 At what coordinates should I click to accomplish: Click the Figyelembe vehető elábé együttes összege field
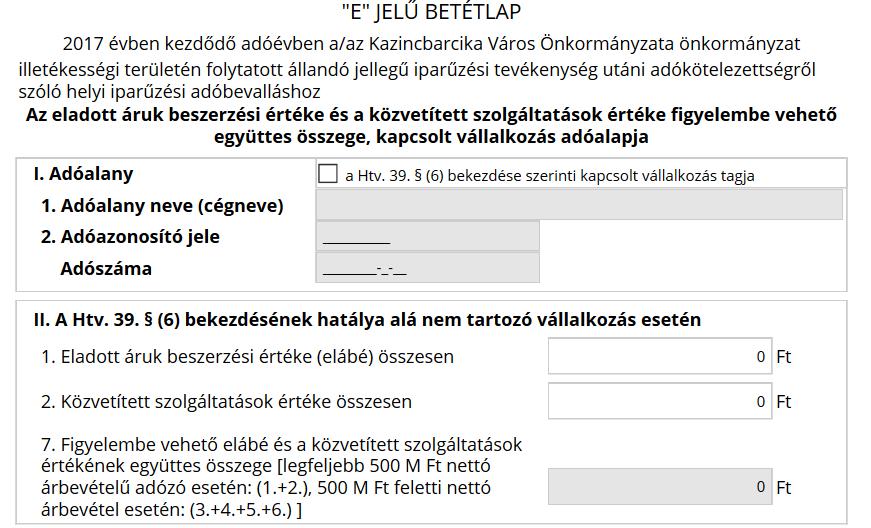[x=660, y=487]
